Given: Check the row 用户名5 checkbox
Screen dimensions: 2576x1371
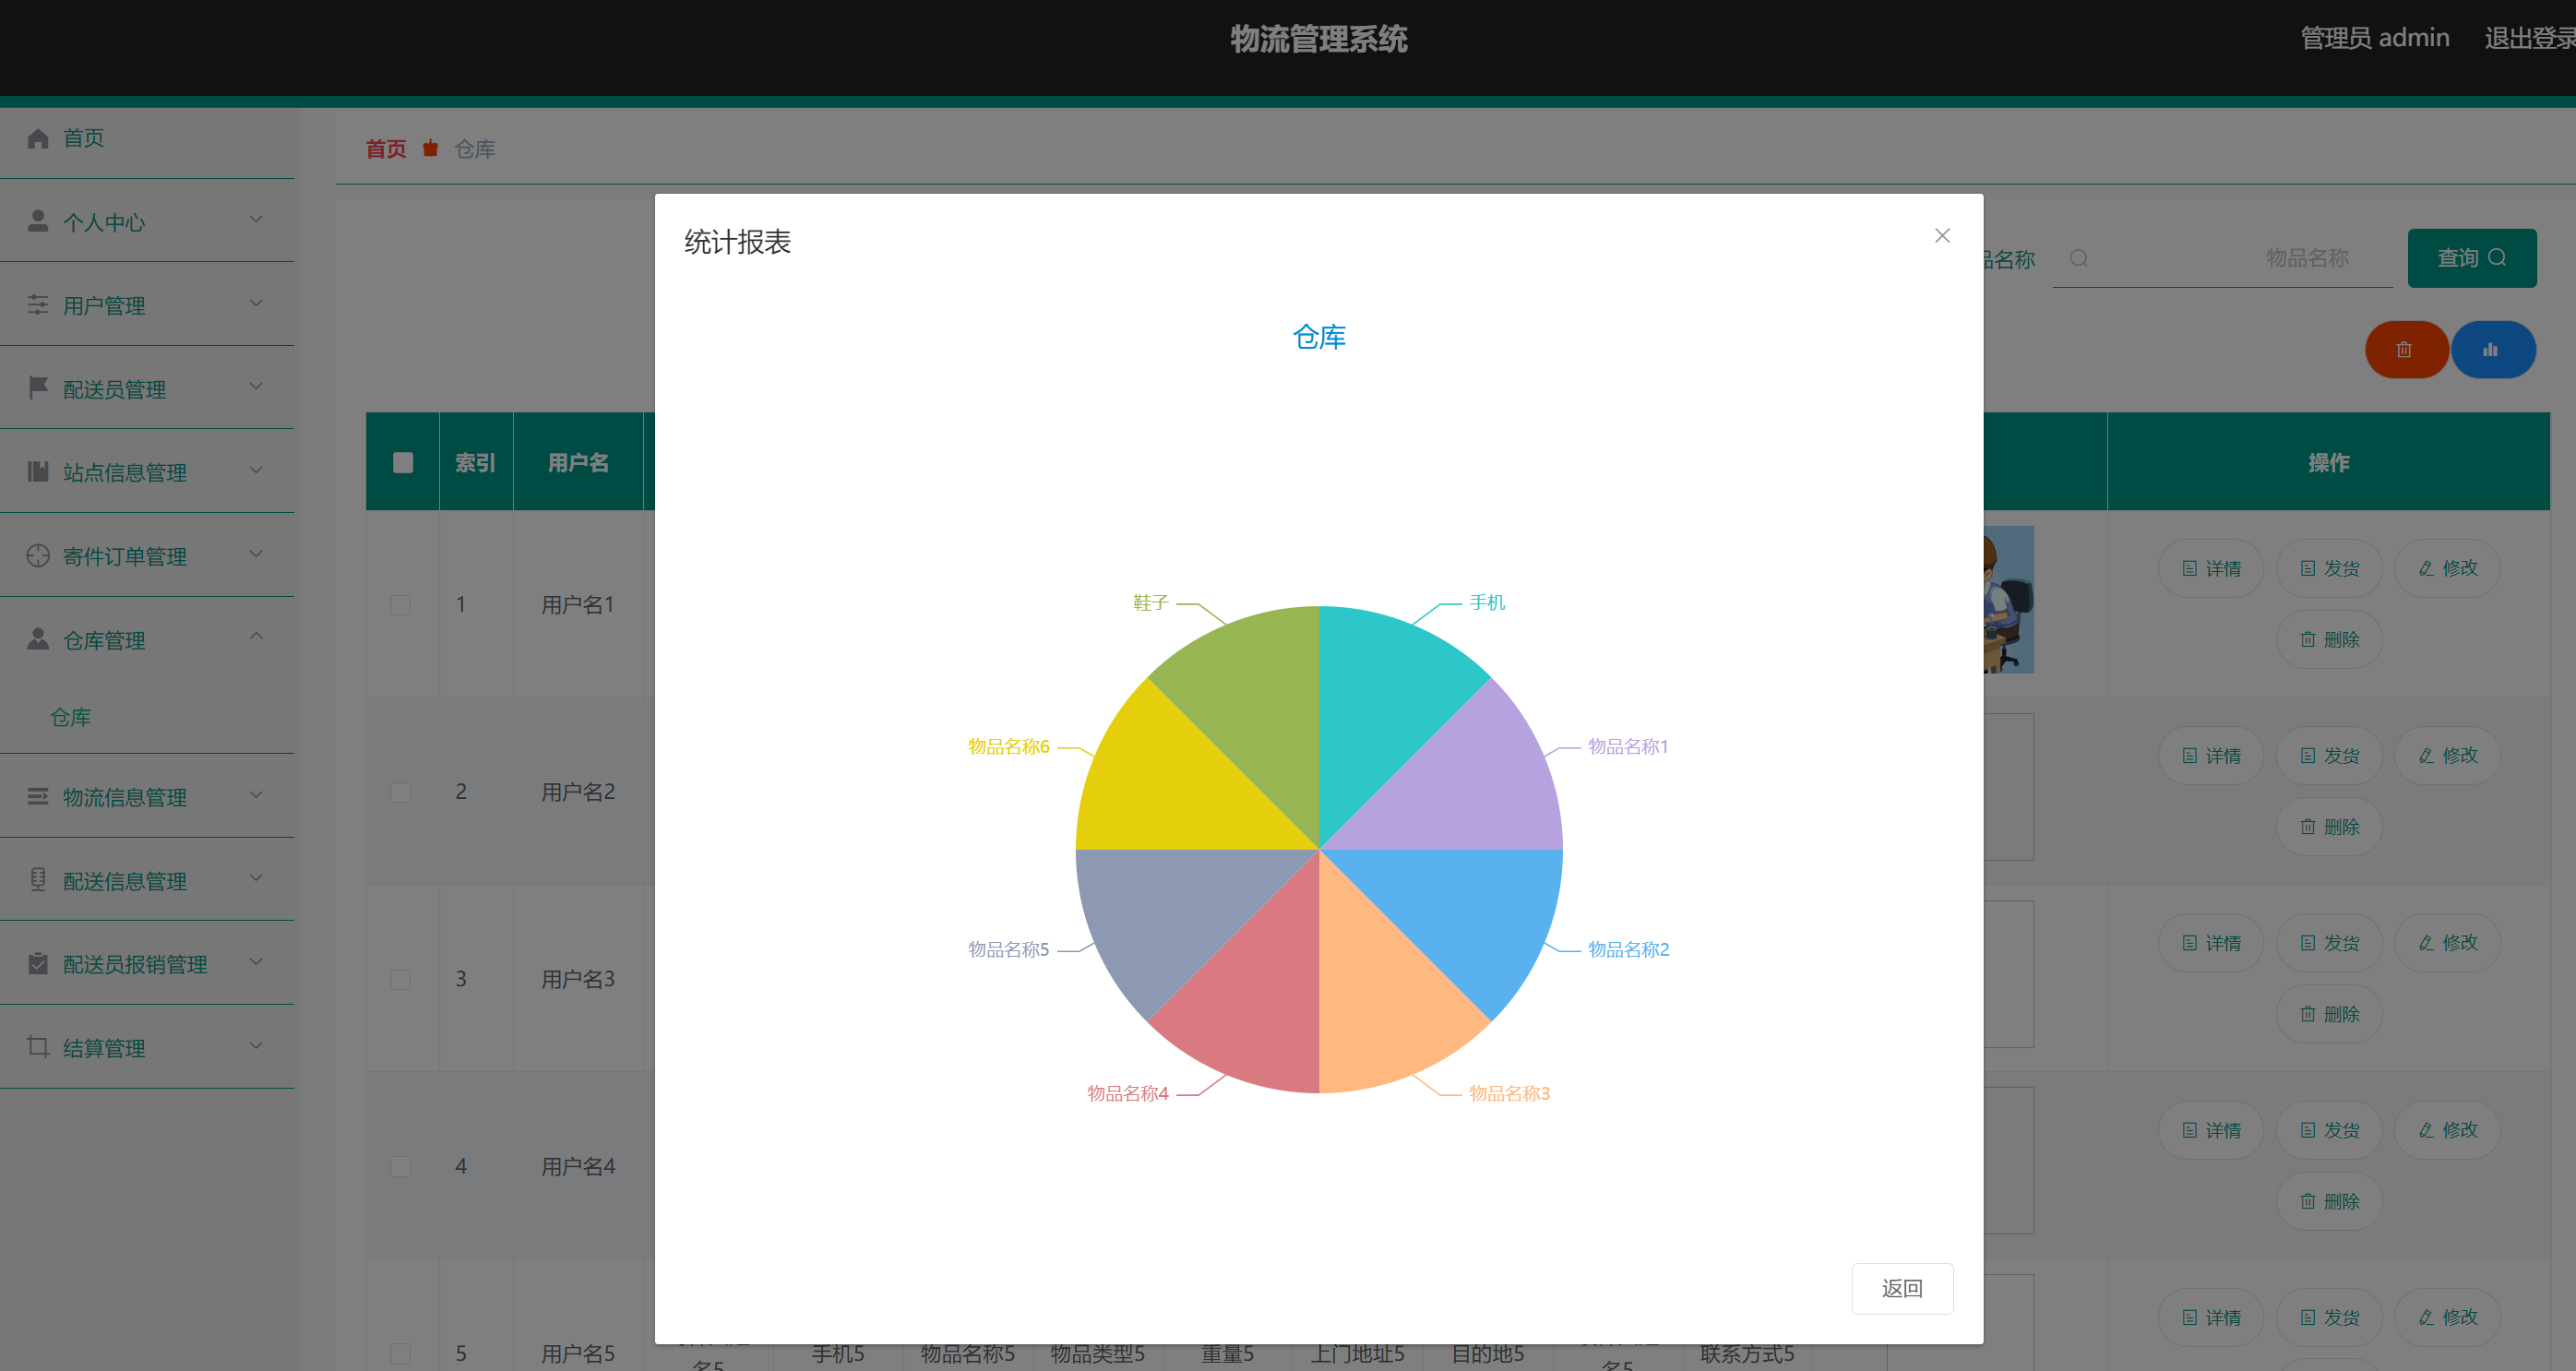Looking at the screenshot, I should click(400, 1353).
